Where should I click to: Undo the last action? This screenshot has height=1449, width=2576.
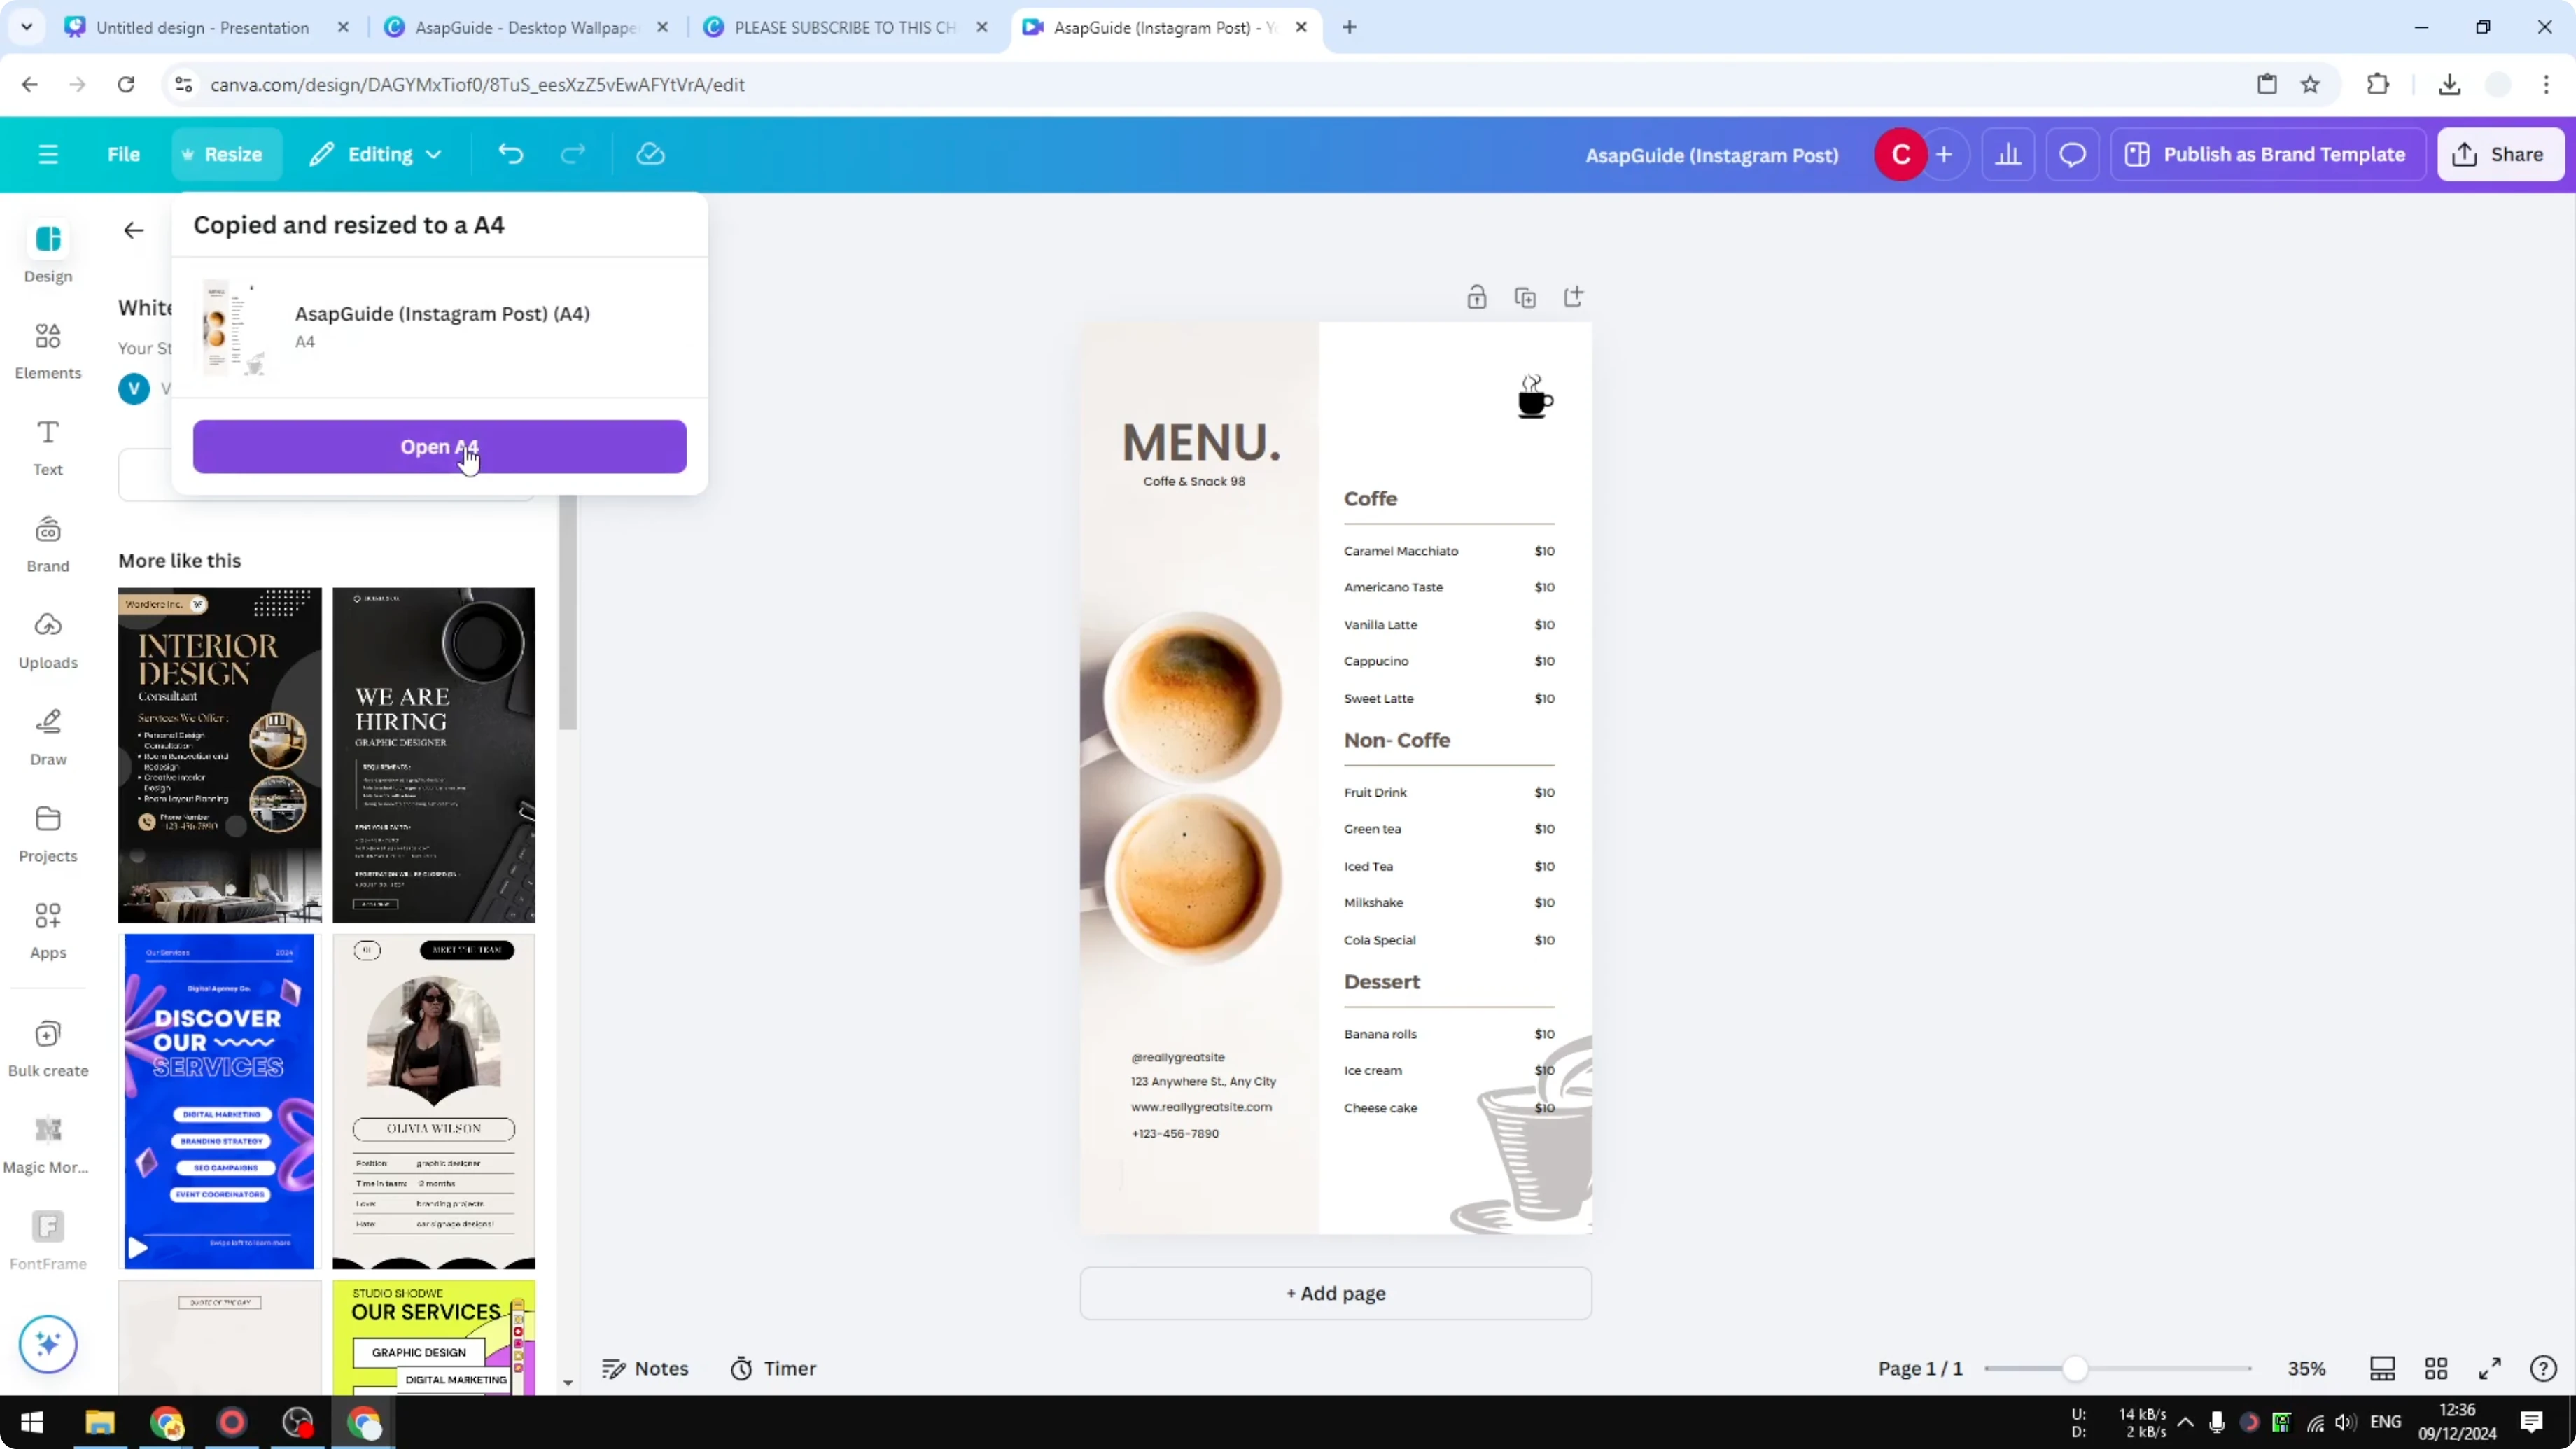click(511, 154)
